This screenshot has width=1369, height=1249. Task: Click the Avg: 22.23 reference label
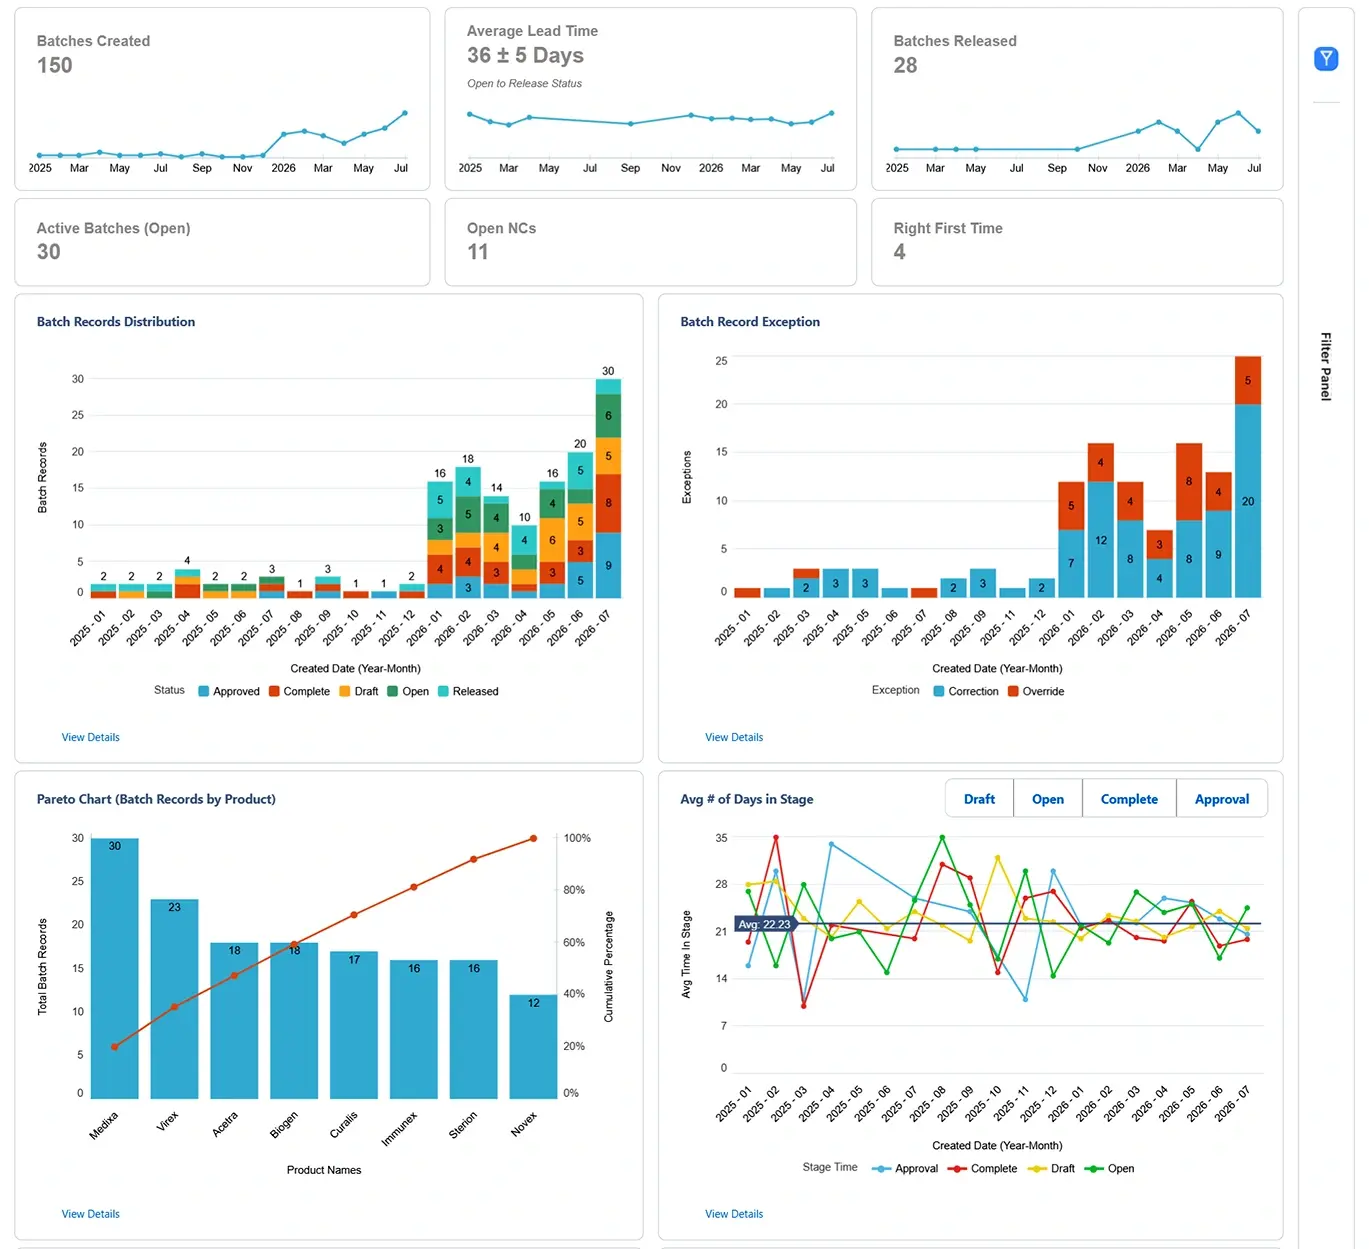click(x=765, y=924)
